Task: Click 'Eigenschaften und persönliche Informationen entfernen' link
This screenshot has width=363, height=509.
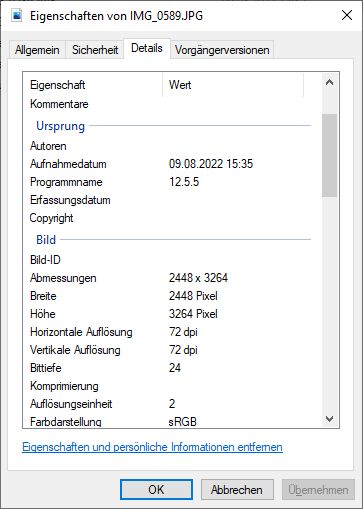Action: pyautogui.click(x=152, y=447)
